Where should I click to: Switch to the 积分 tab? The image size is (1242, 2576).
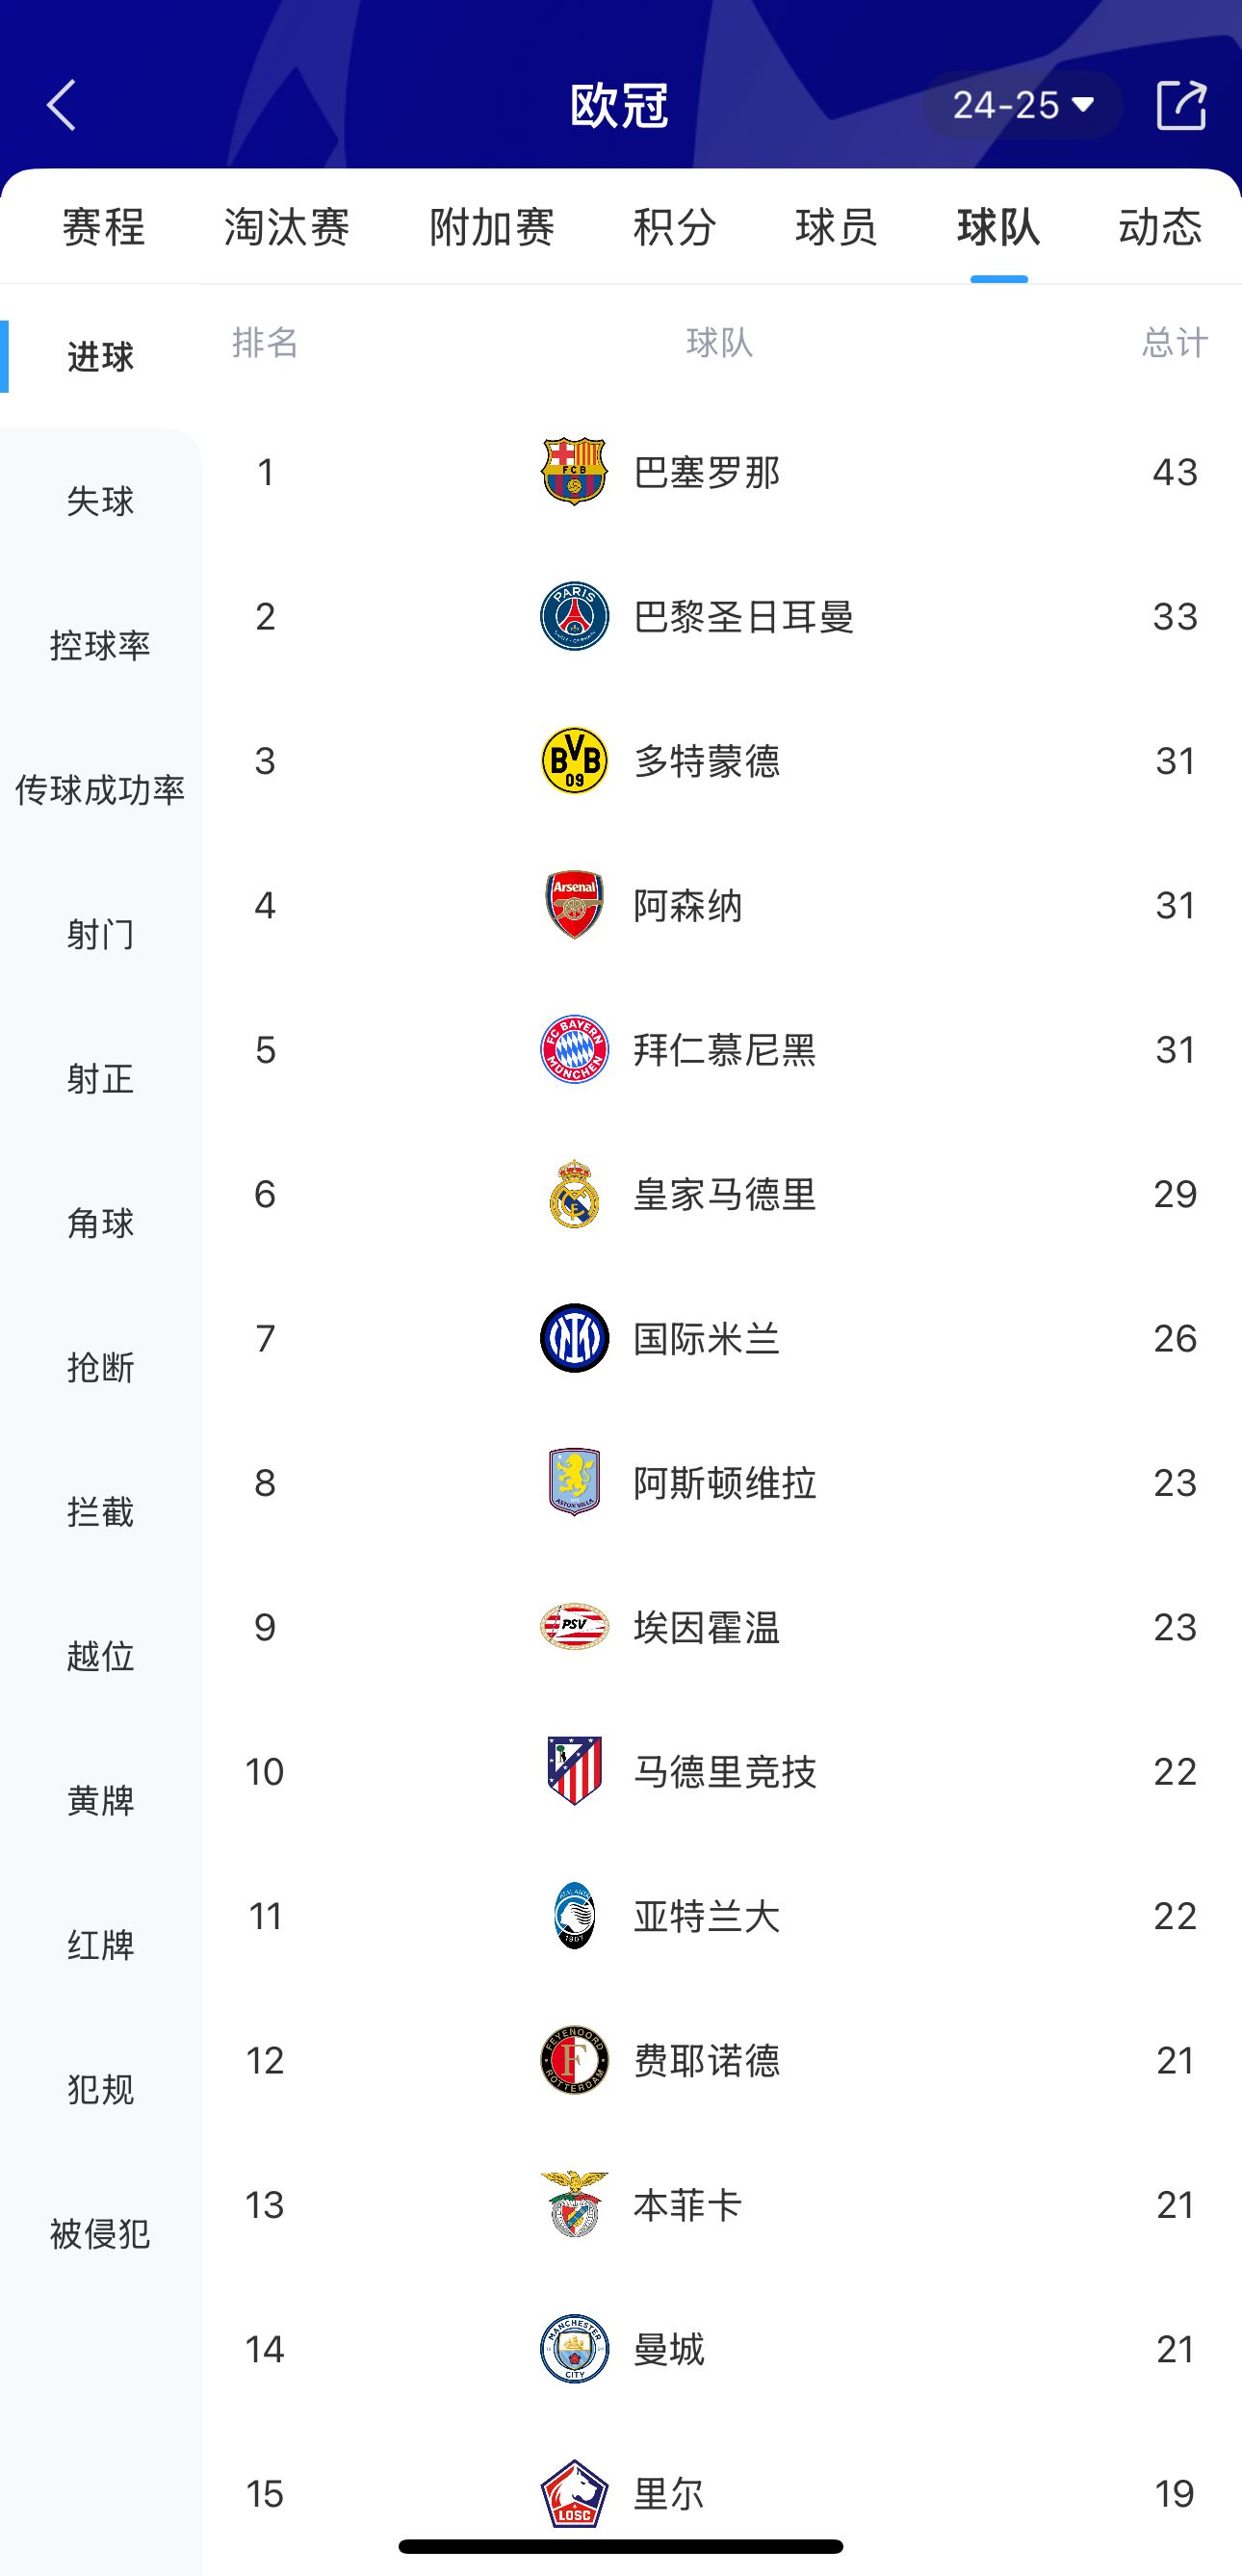(x=675, y=227)
